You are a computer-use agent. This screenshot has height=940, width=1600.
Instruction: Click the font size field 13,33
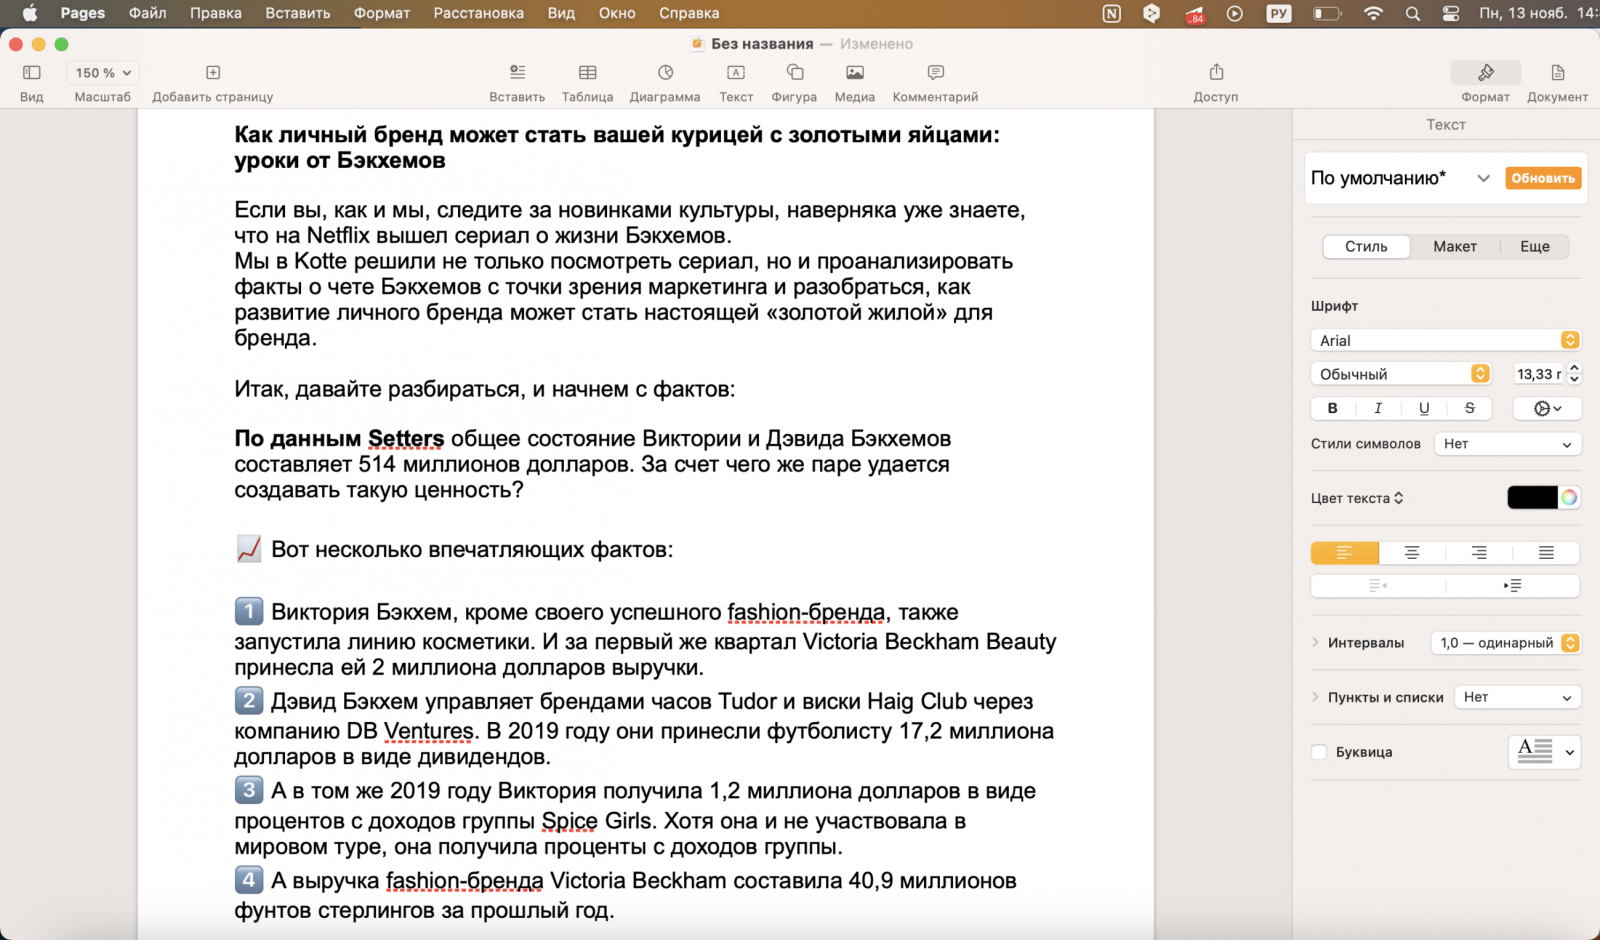tap(1539, 374)
